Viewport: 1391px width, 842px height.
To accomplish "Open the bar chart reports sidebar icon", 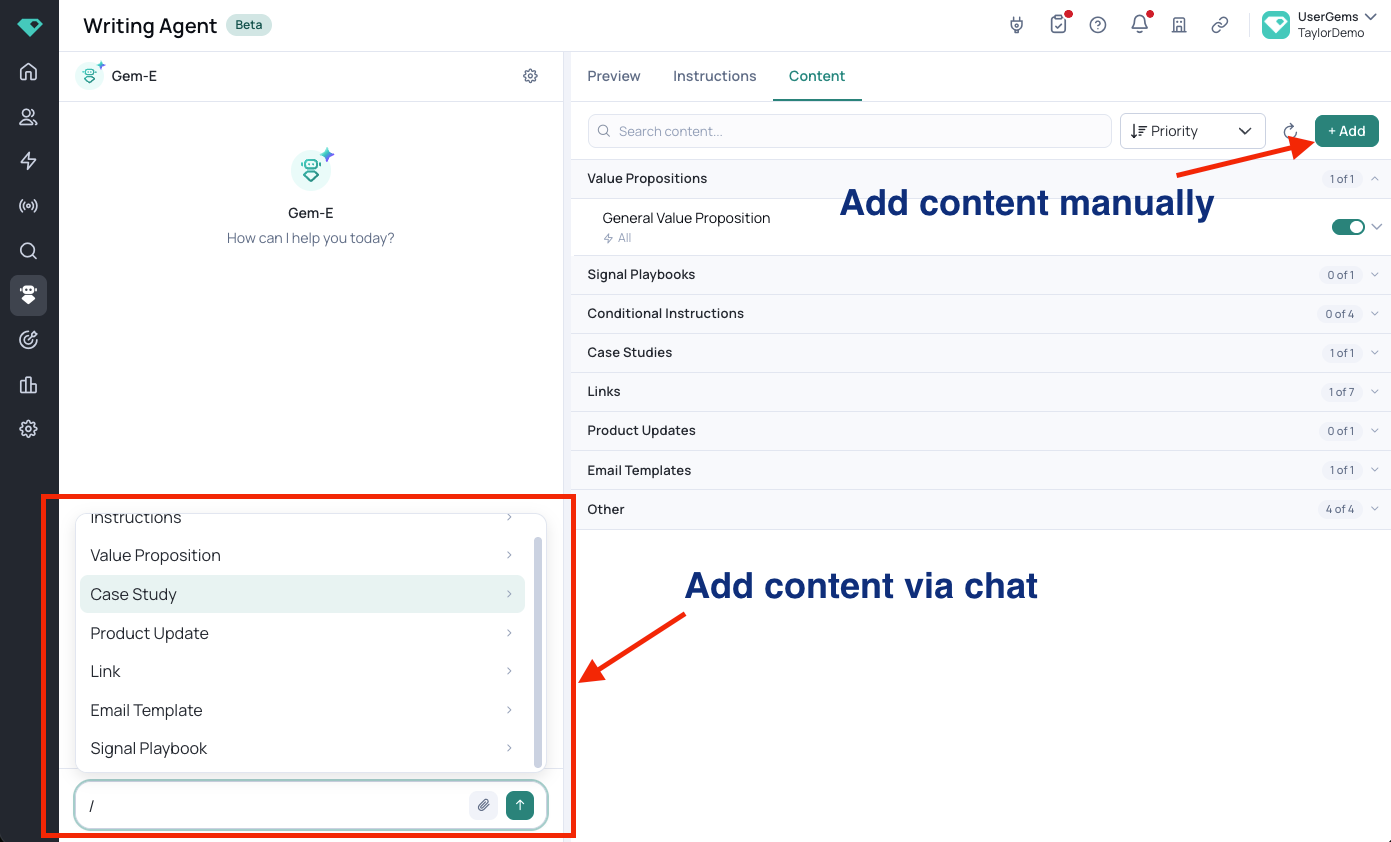I will 28,385.
